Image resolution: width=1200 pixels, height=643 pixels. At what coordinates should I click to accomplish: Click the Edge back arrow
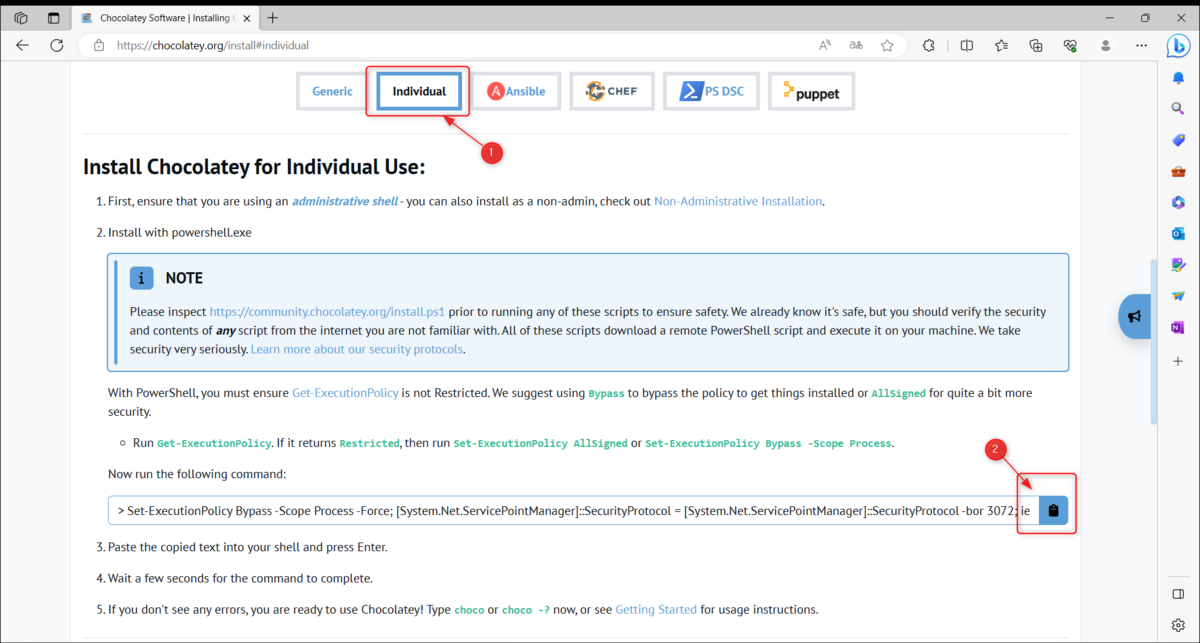(22, 45)
